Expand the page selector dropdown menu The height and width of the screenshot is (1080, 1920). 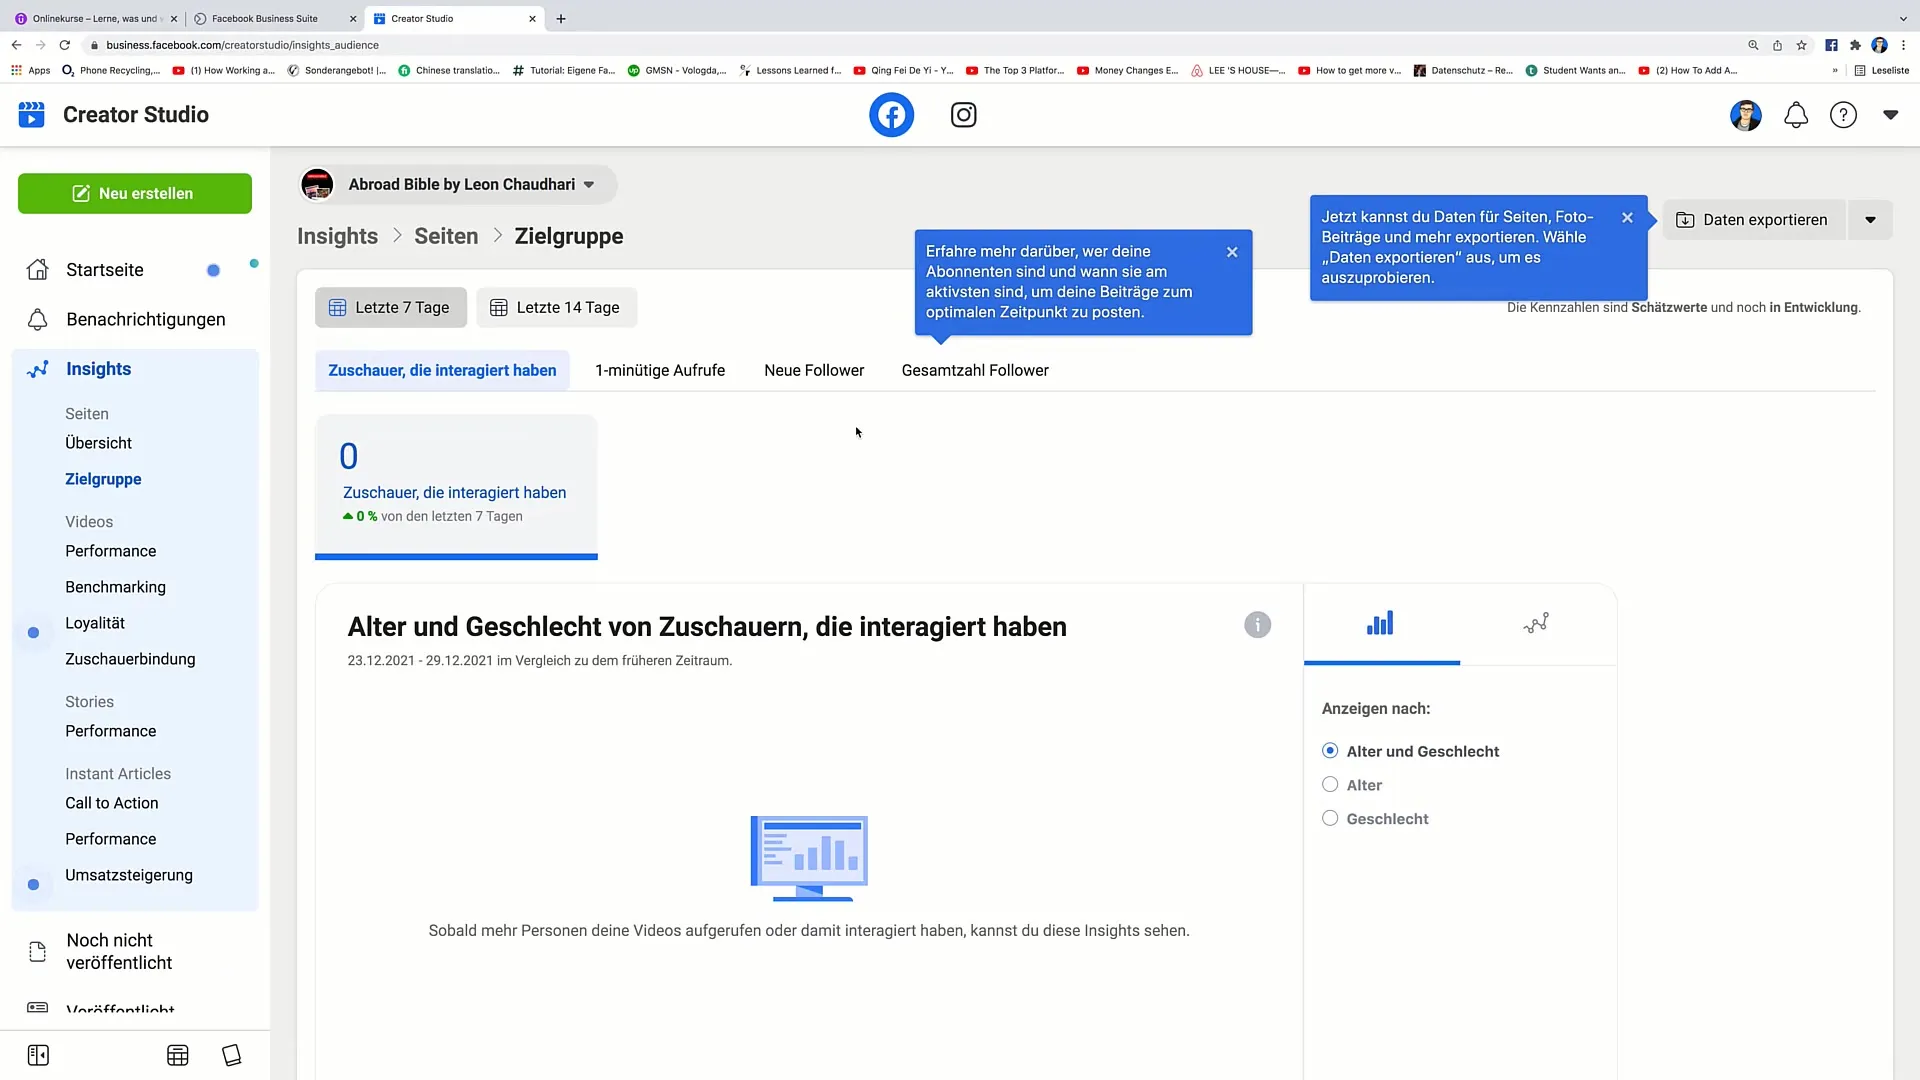pyautogui.click(x=591, y=185)
